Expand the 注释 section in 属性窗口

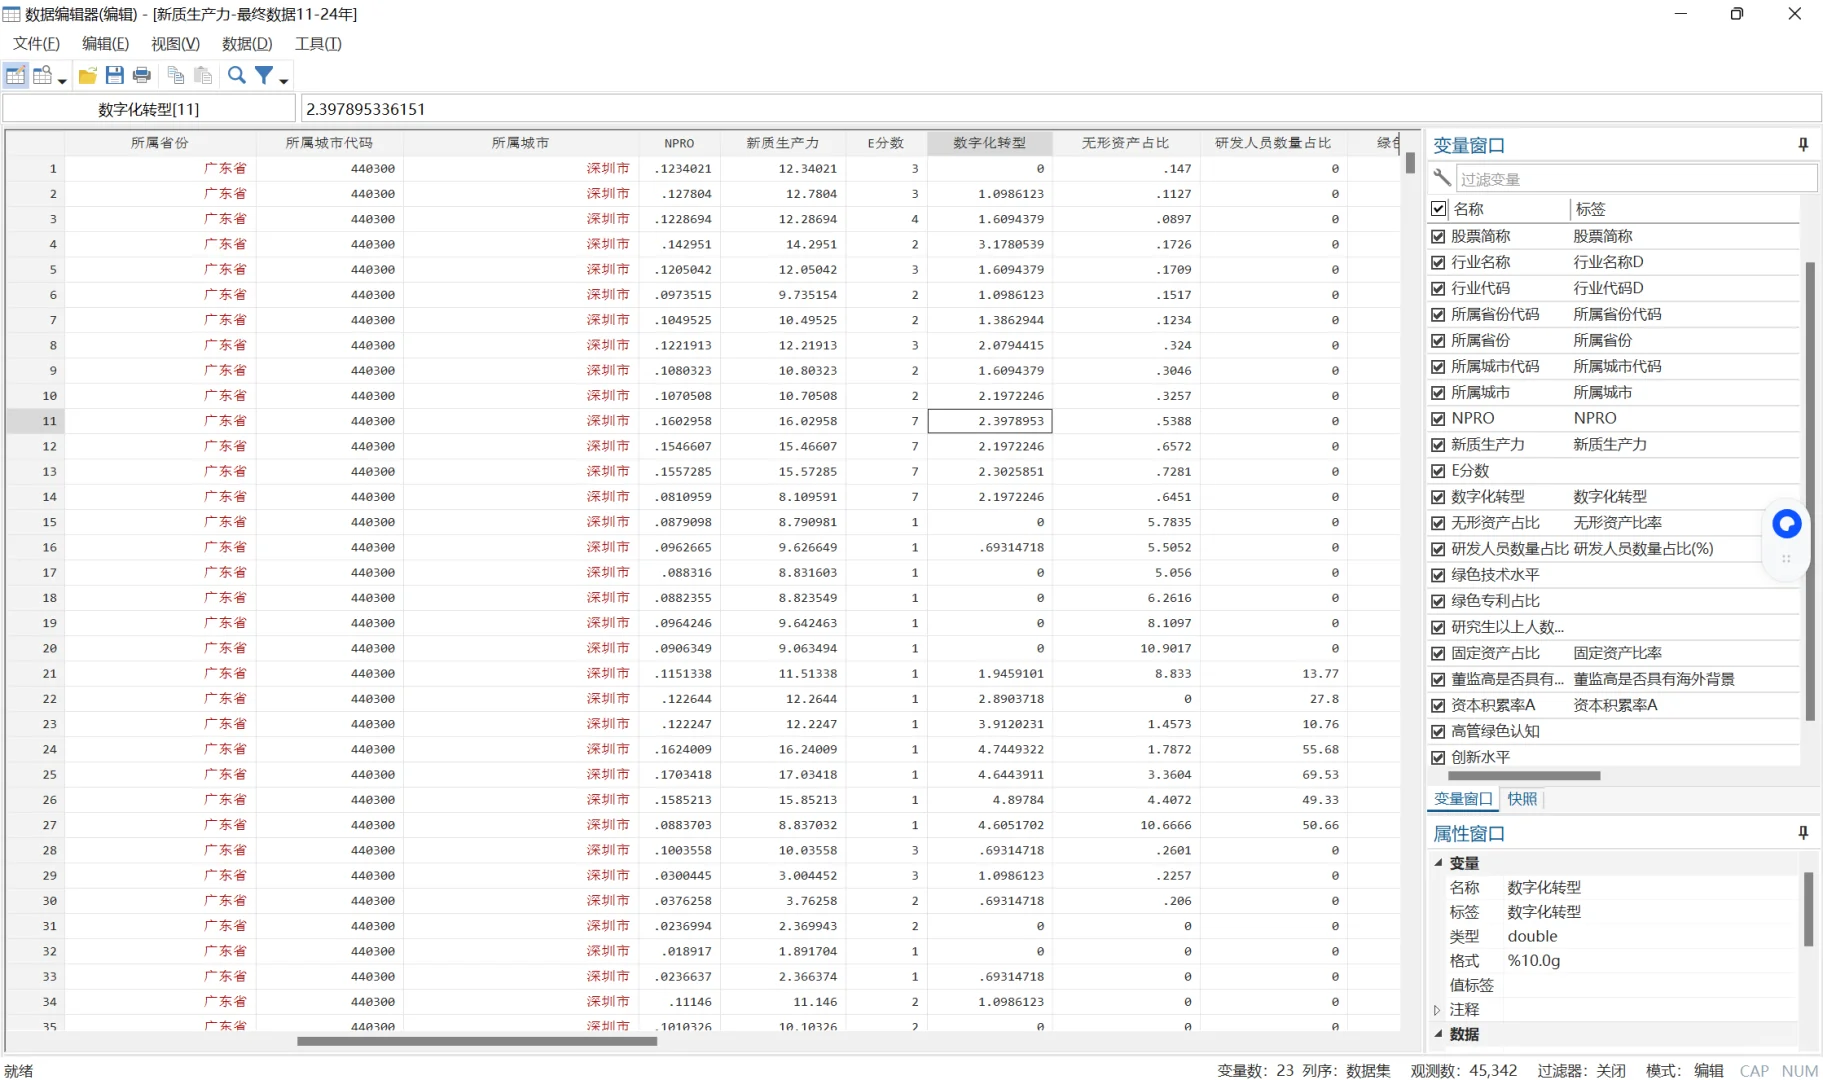(x=1438, y=1010)
